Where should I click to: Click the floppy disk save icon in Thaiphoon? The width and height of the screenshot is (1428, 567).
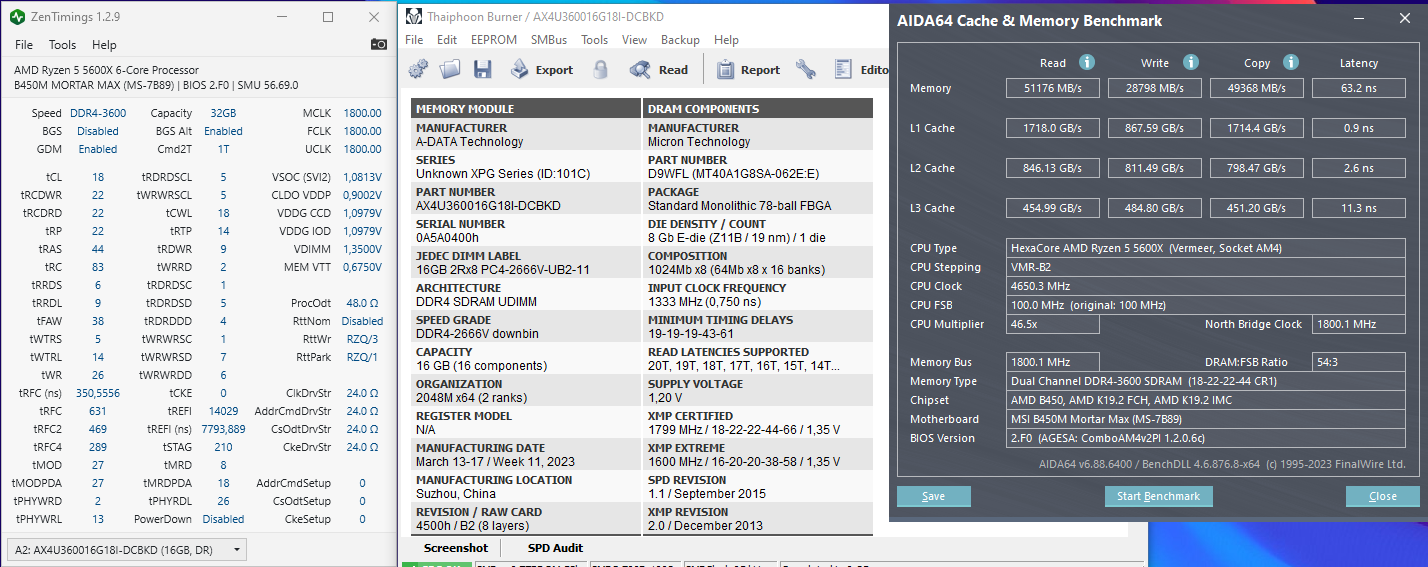click(x=482, y=69)
